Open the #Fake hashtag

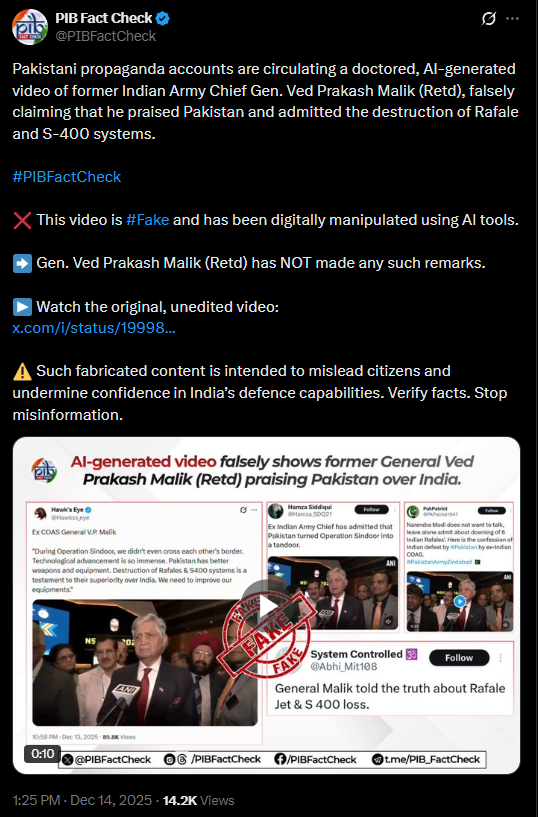pos(147,220)
